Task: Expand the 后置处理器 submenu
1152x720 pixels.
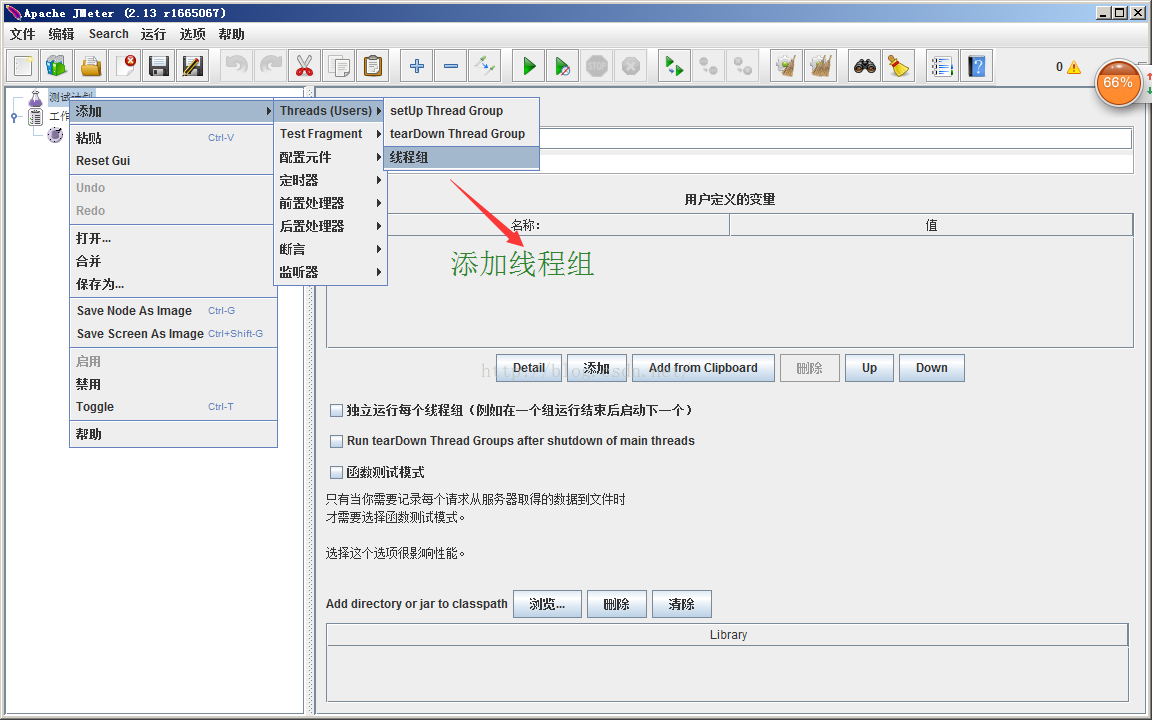Action: point(330,226)
